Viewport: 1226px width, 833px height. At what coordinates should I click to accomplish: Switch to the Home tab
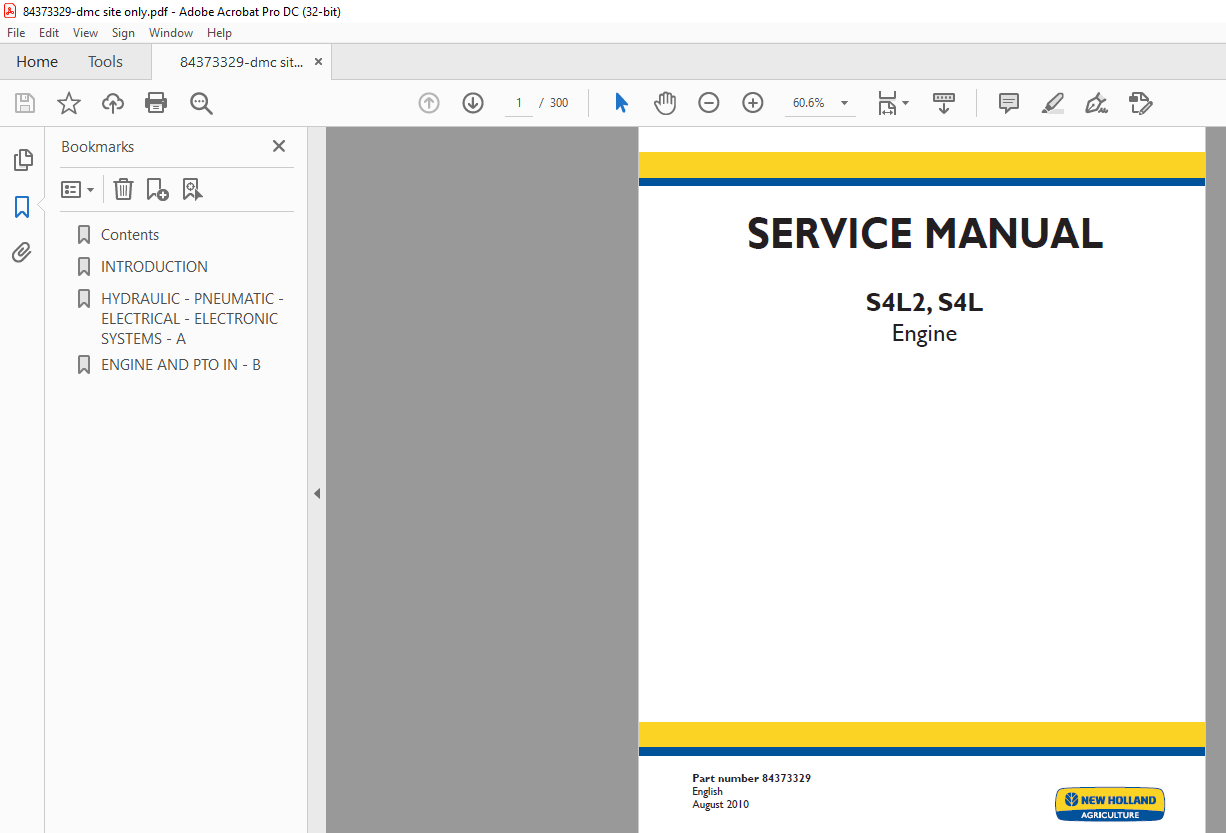click(x=37, y=62)
